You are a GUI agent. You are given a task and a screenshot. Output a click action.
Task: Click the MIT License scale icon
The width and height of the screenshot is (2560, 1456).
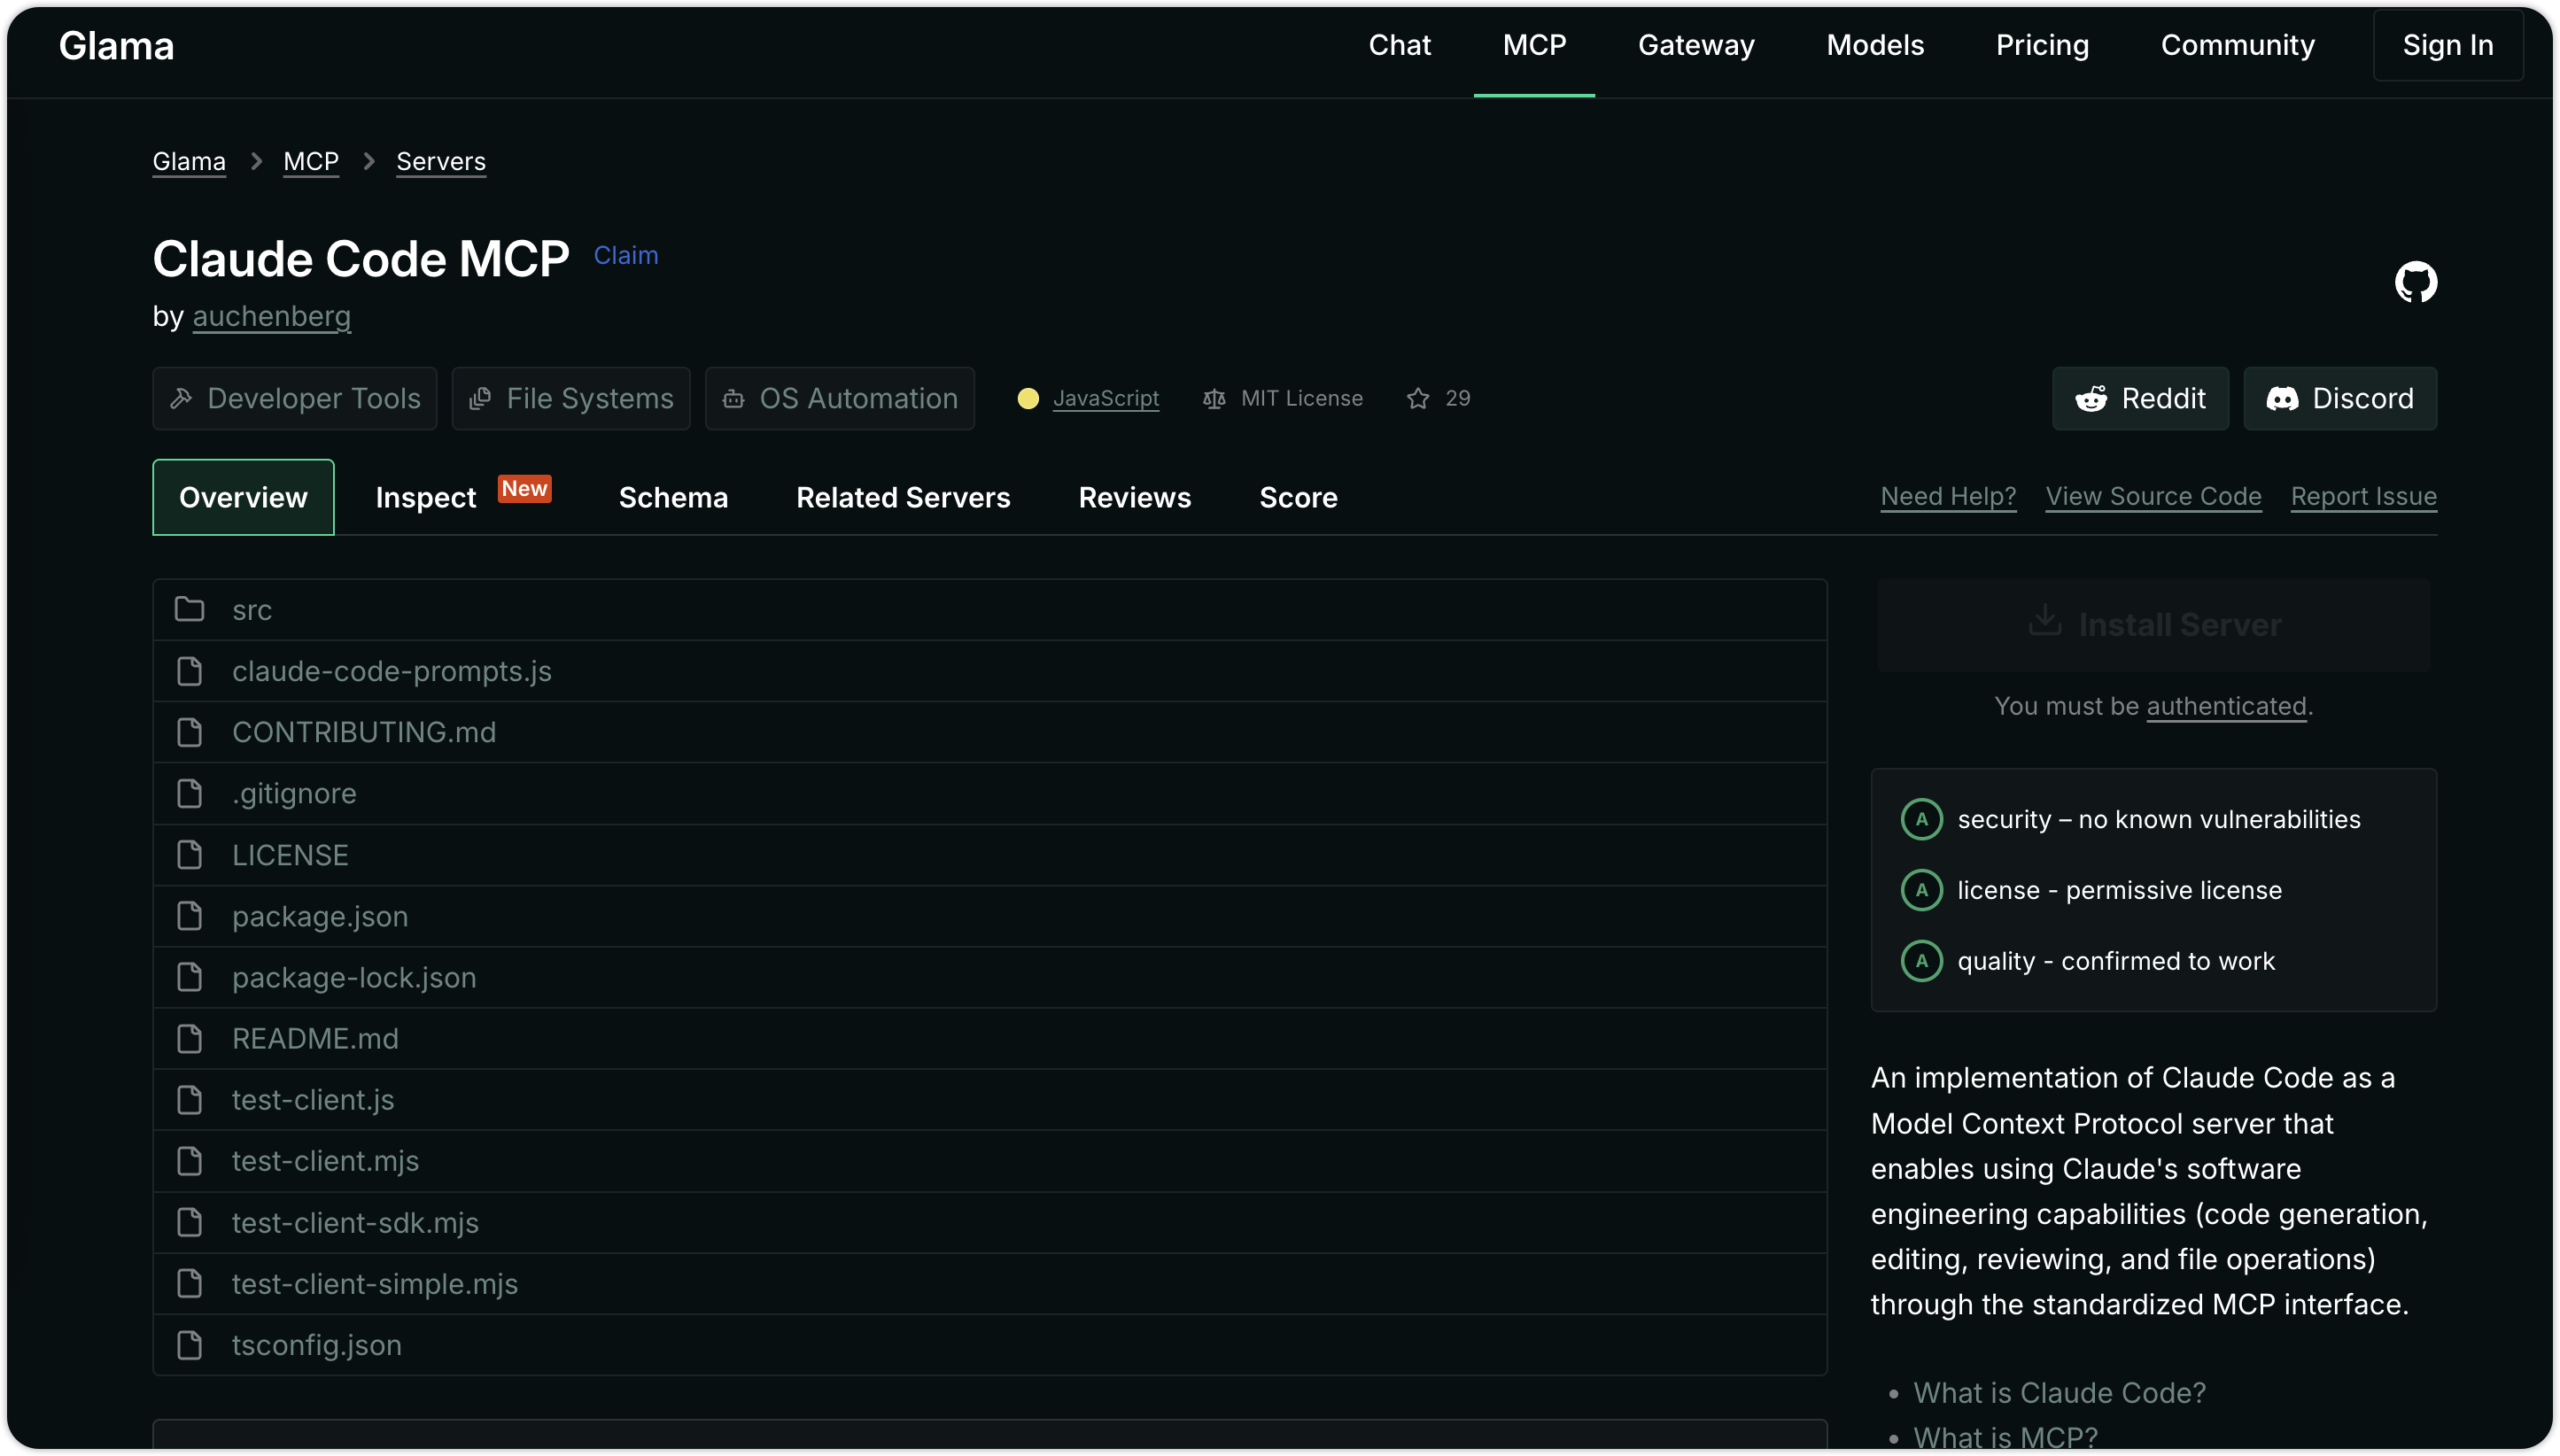[x=1214, y=398]
